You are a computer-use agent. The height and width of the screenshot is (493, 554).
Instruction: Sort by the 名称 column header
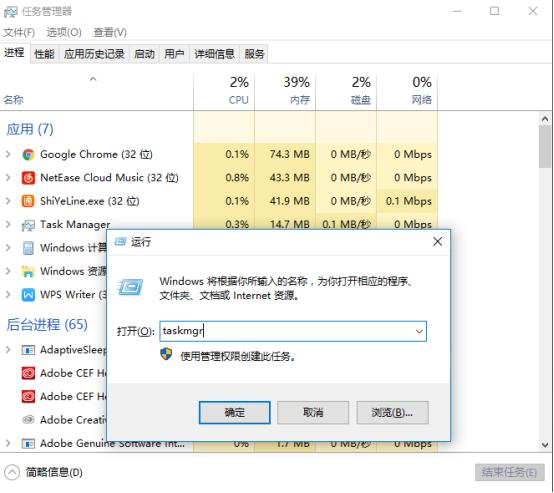pyautogui.click(x=96, y=91)
